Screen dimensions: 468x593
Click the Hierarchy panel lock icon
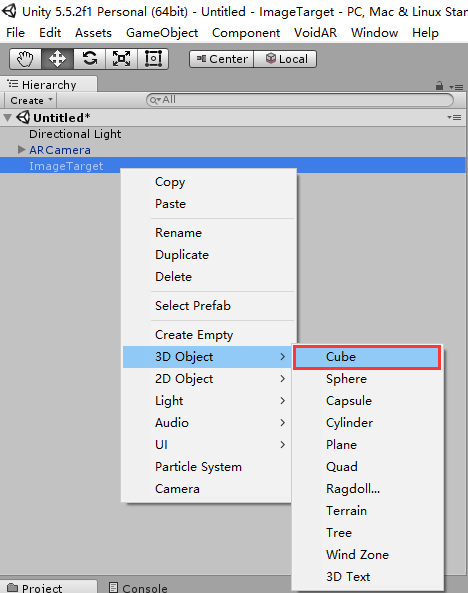tap(439, 86)
